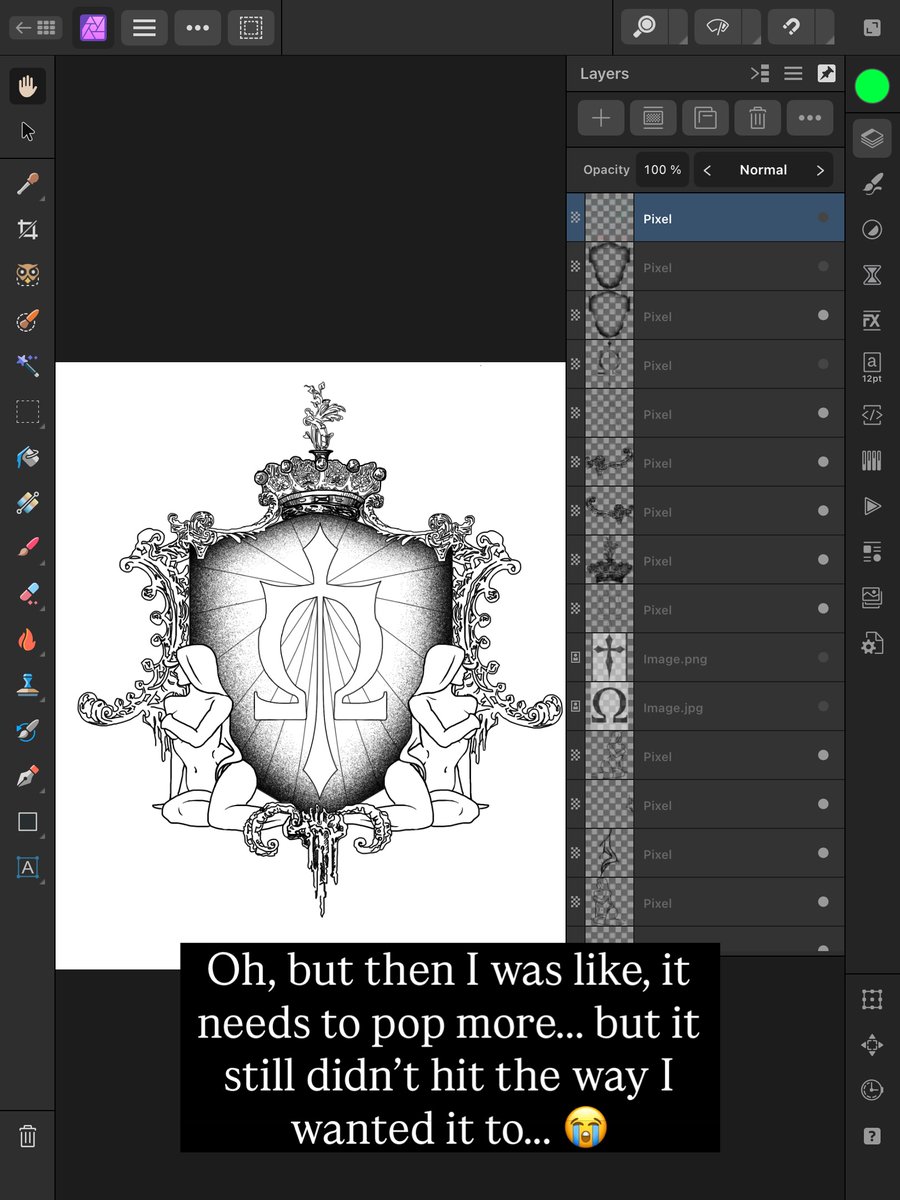Delete layer with Layers panel trash button
The width and height of the screenshot is (900, 1200).
coord(757,118)
